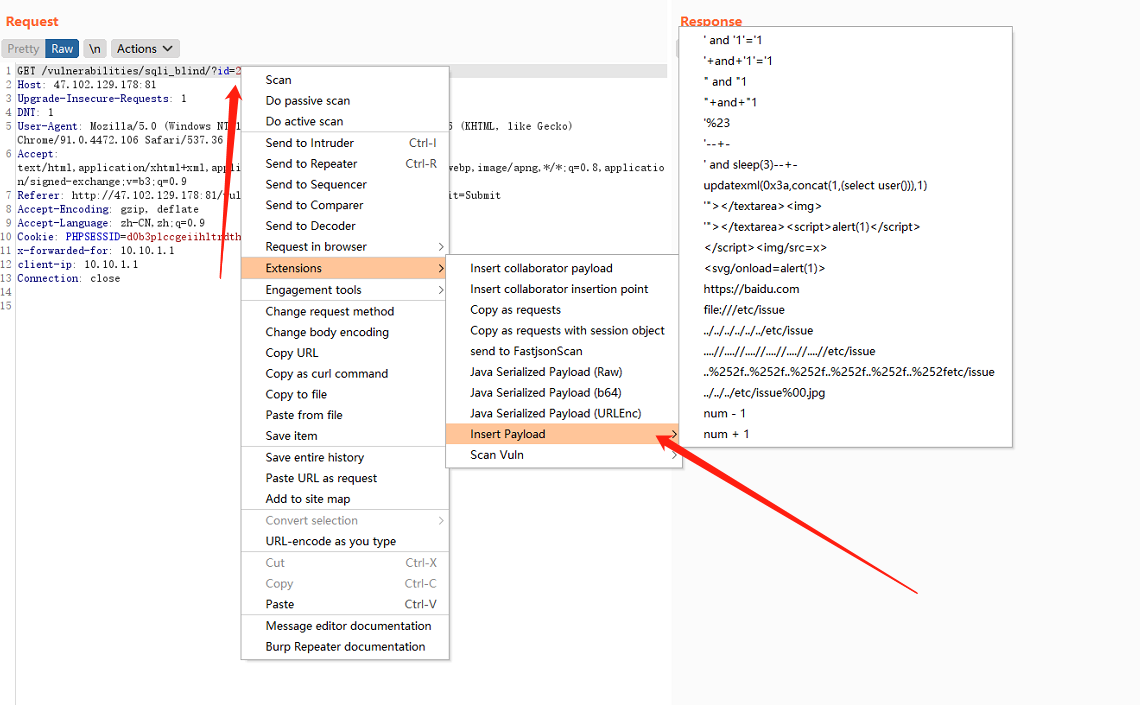
Task: Send the request to Repeater
Action: click(345, 164)
